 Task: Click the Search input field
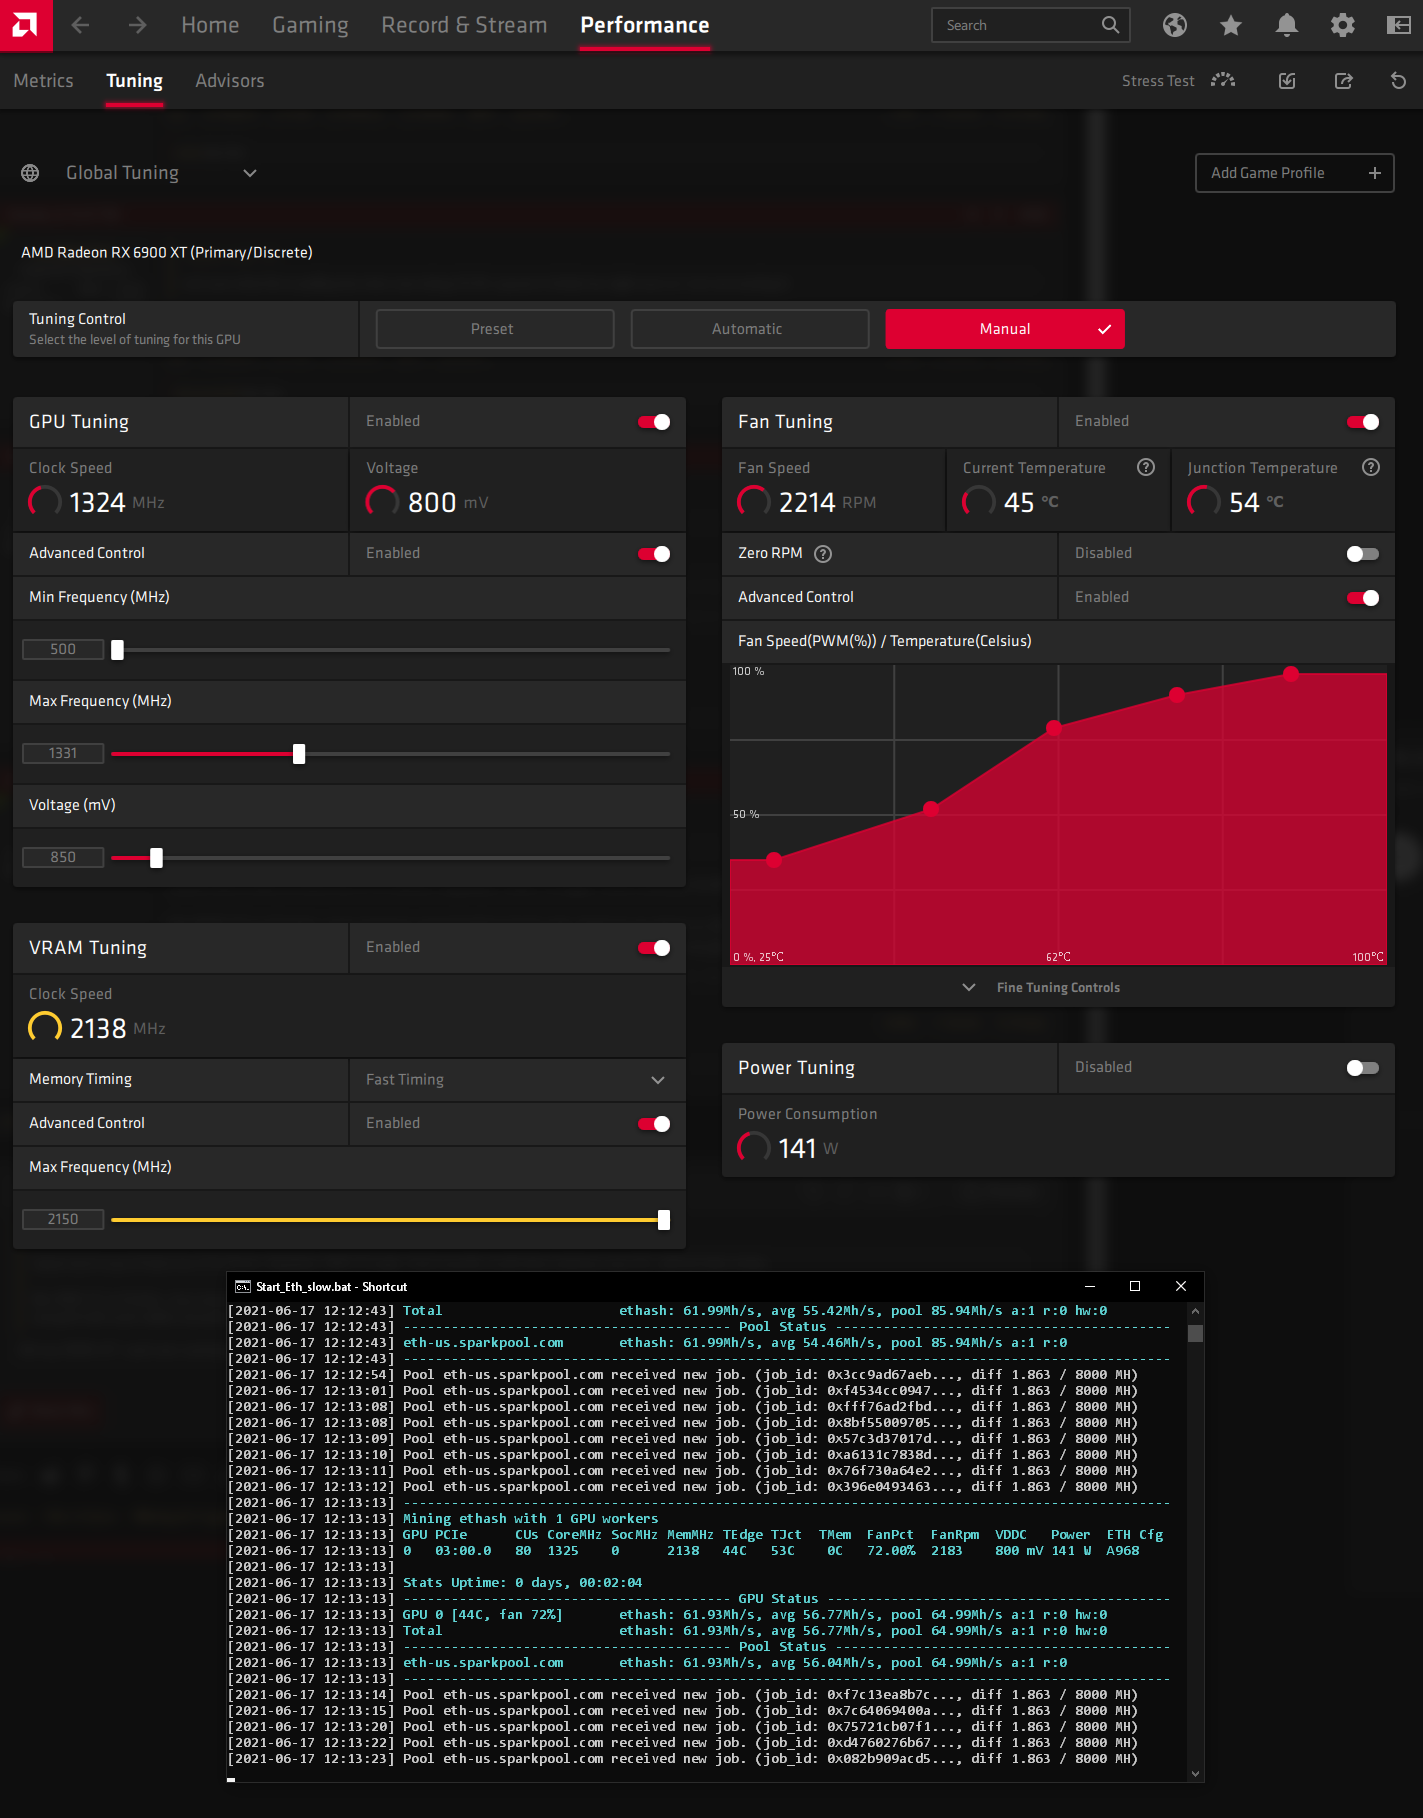pyautogui.click(x=1031, y=25)
